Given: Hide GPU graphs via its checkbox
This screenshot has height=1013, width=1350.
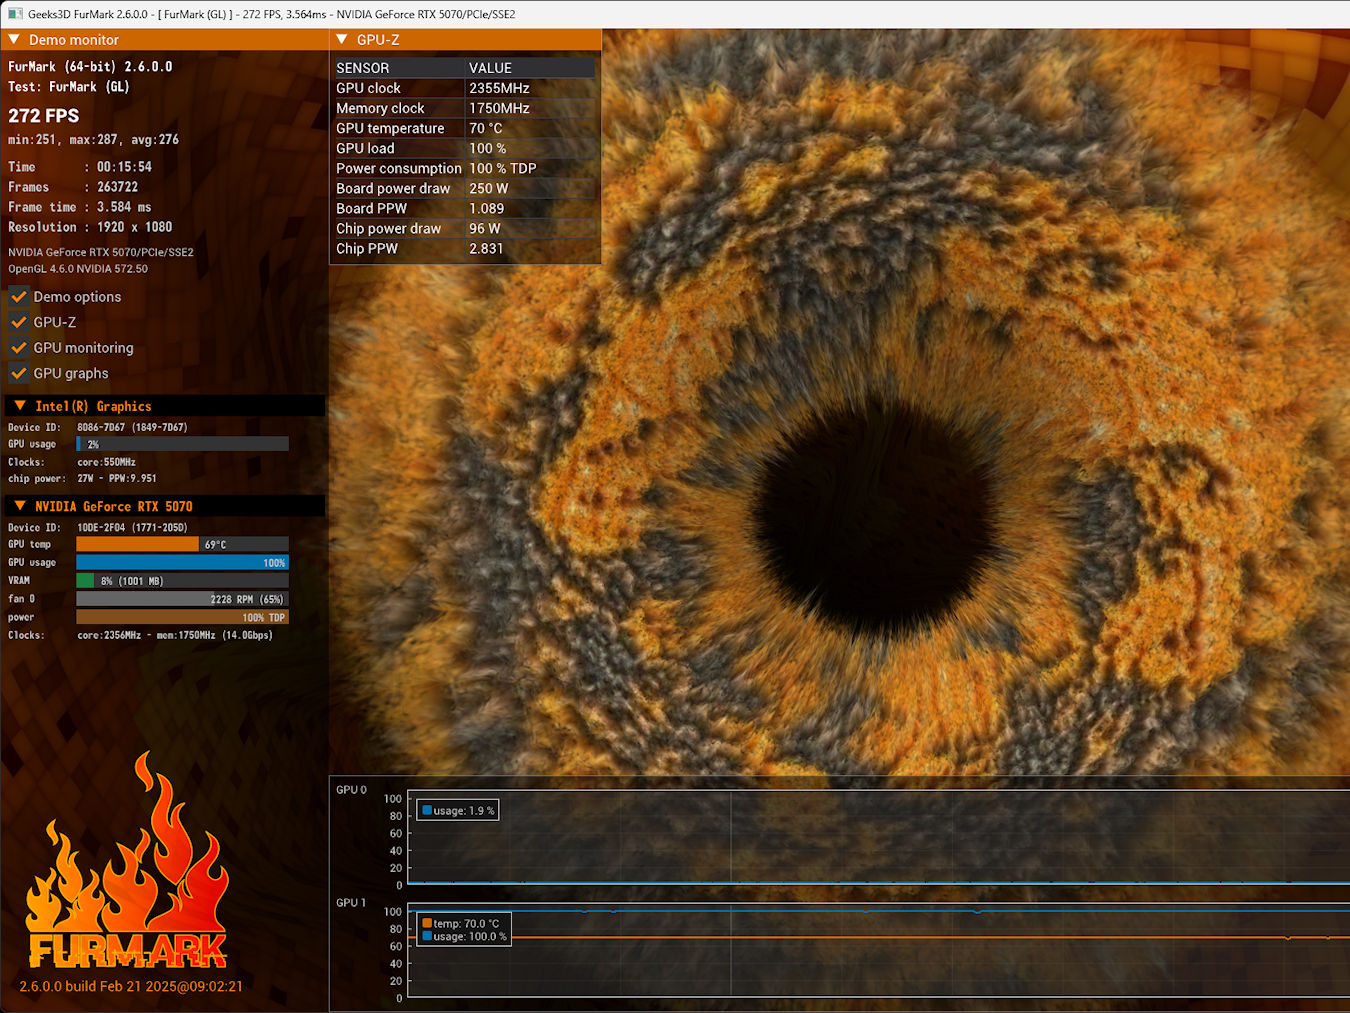Looking at the screenshot, I should [x=19, y=373].
